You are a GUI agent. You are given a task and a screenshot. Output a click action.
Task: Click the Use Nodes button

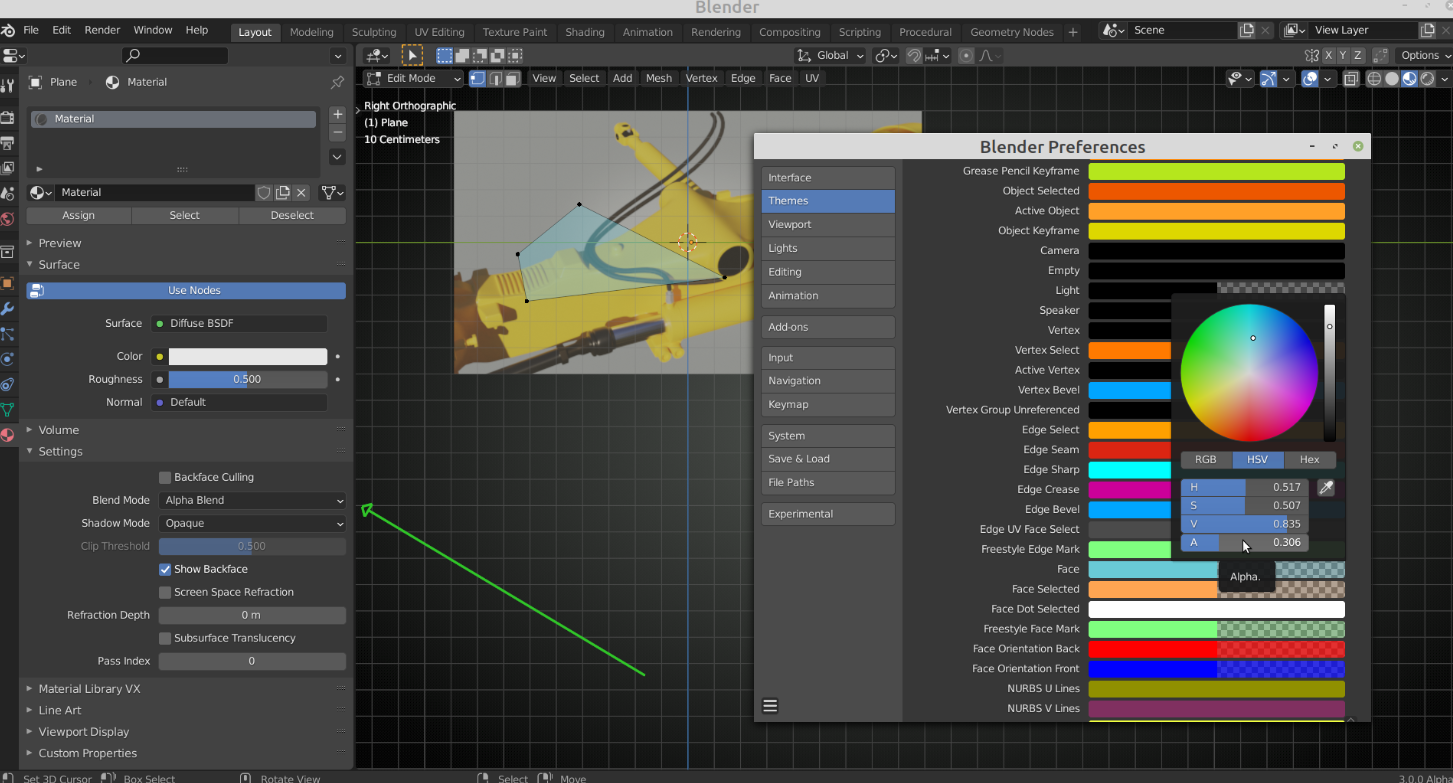tap(186, 291)
